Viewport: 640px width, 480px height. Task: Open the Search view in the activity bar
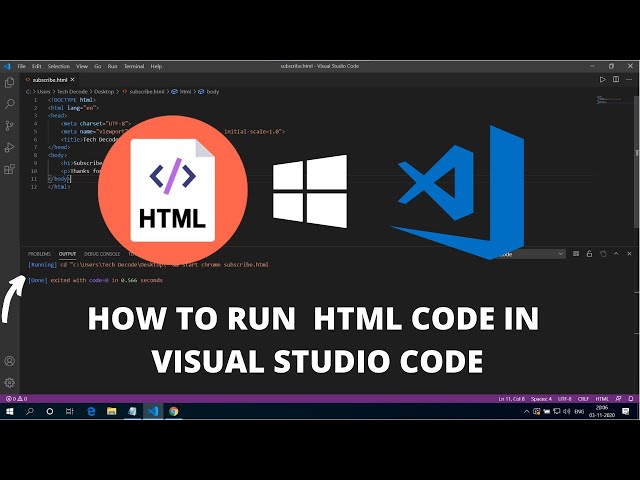point(9,104)
